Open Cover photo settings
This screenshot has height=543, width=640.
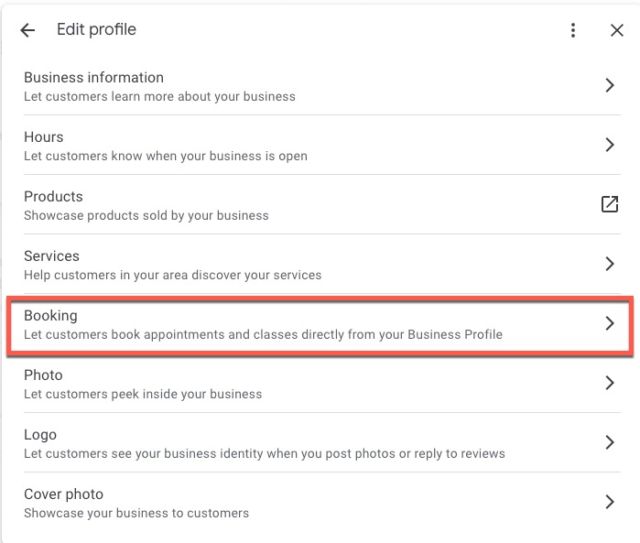(x=63, y=494)
